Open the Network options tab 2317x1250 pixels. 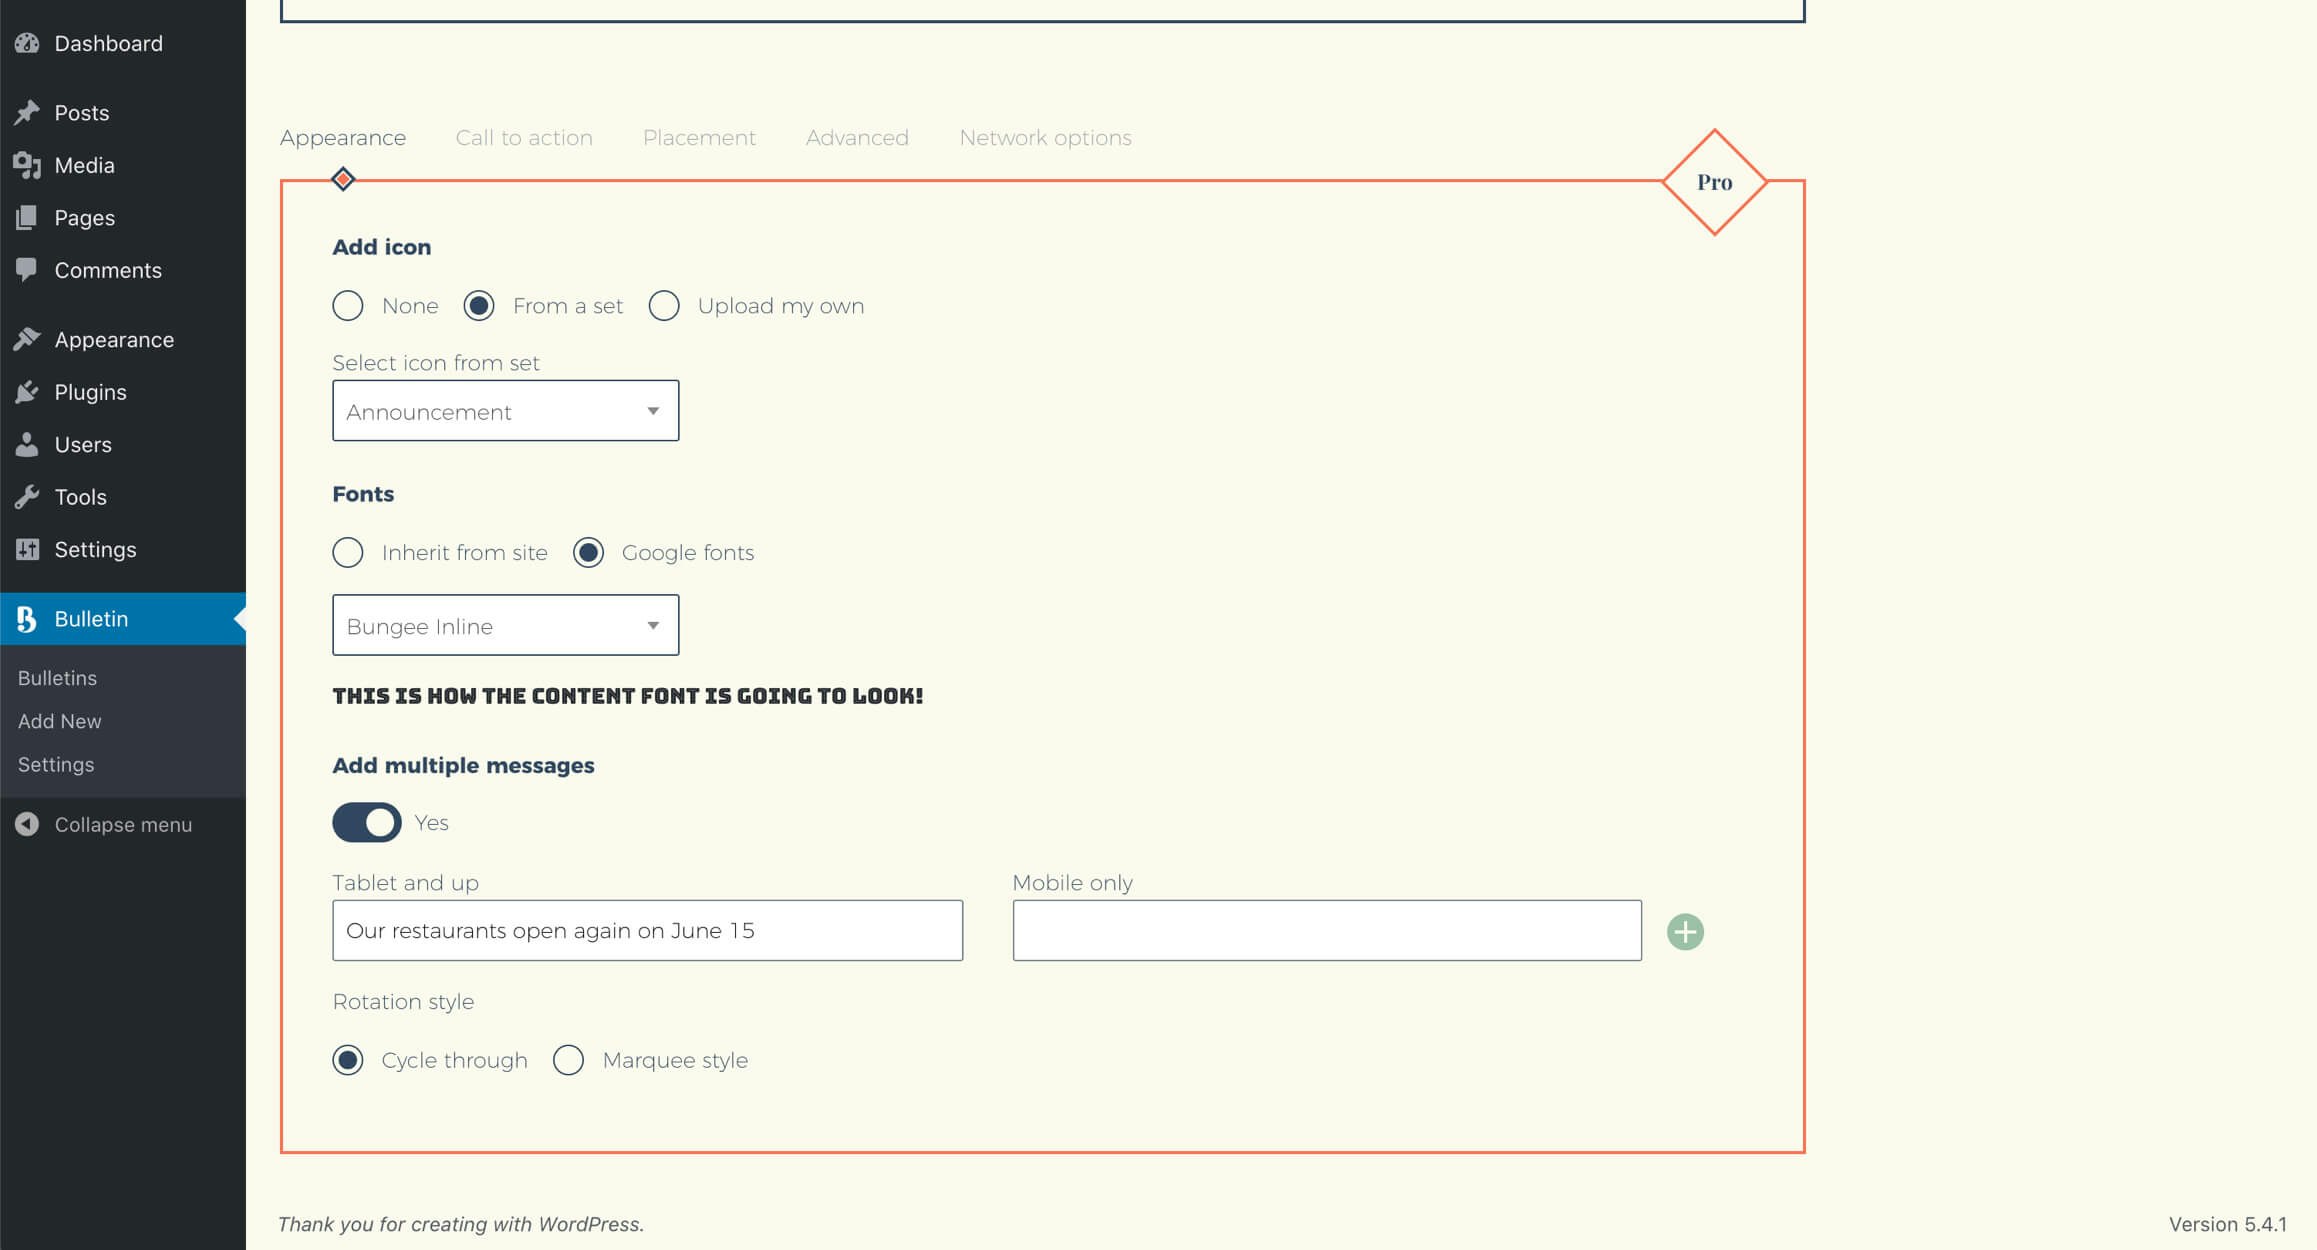[x=1045, y=138]
